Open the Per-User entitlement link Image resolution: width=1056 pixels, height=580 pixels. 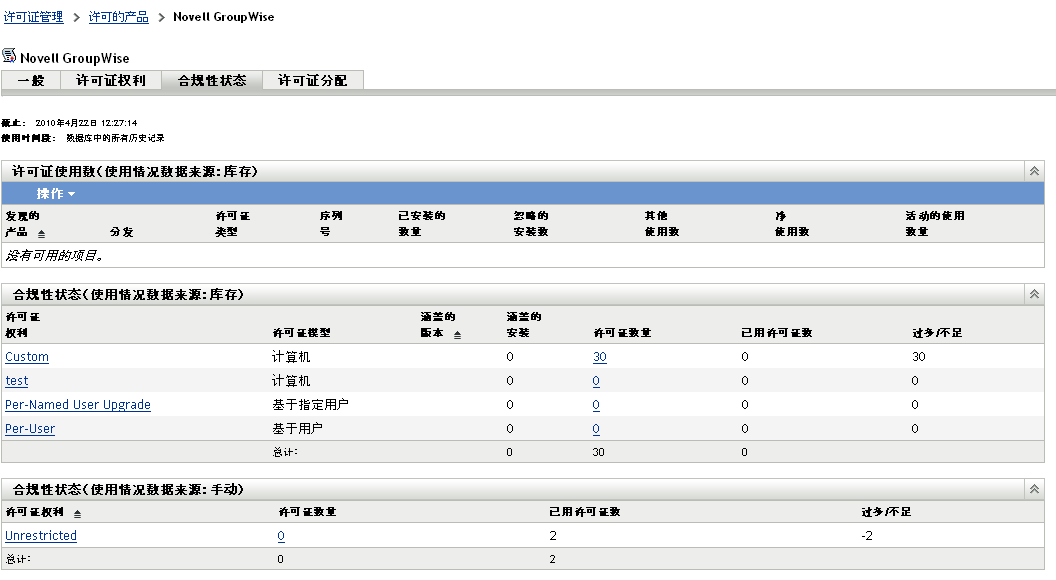tap(30, 429)
